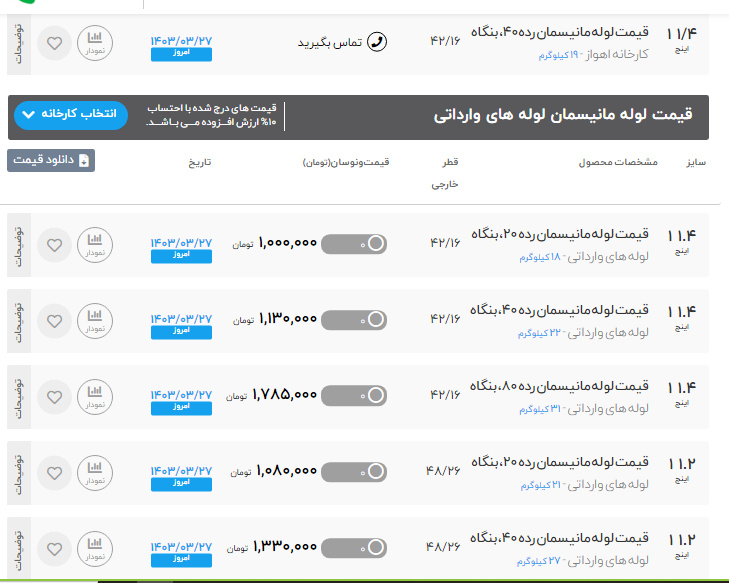Toggle the switch next to the 1,330,000 price
This screenshot has width=729, height=583.
[x=354, y=547]
